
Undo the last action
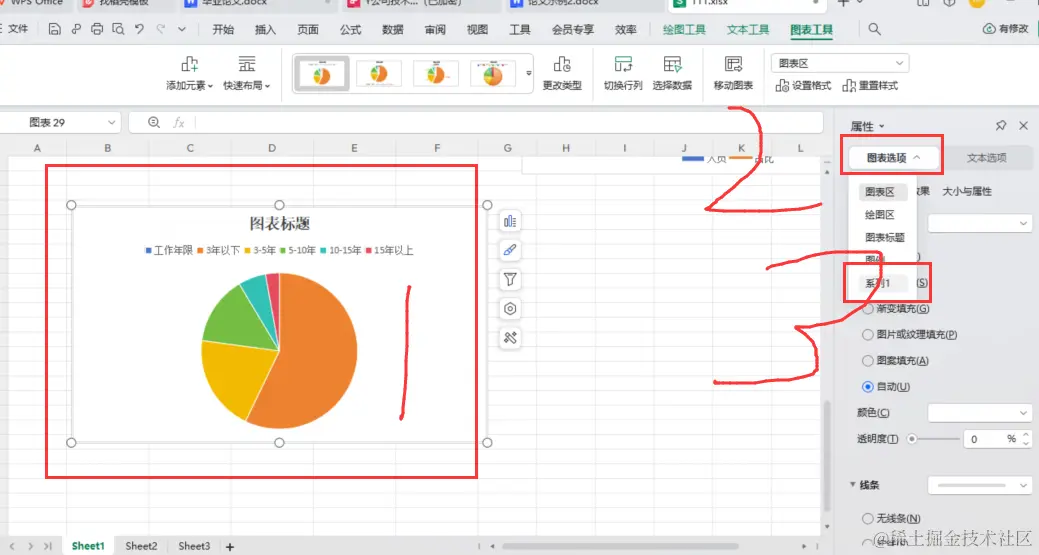coord(139,29)
